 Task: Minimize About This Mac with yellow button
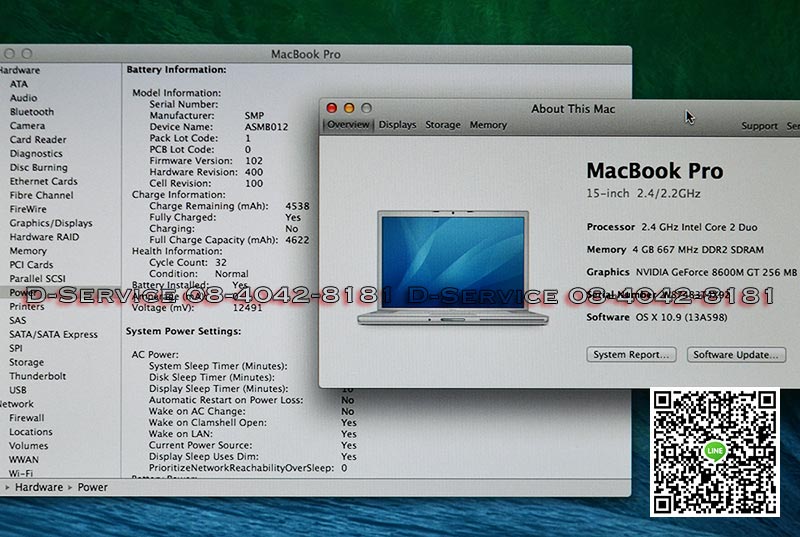point(349,108)
